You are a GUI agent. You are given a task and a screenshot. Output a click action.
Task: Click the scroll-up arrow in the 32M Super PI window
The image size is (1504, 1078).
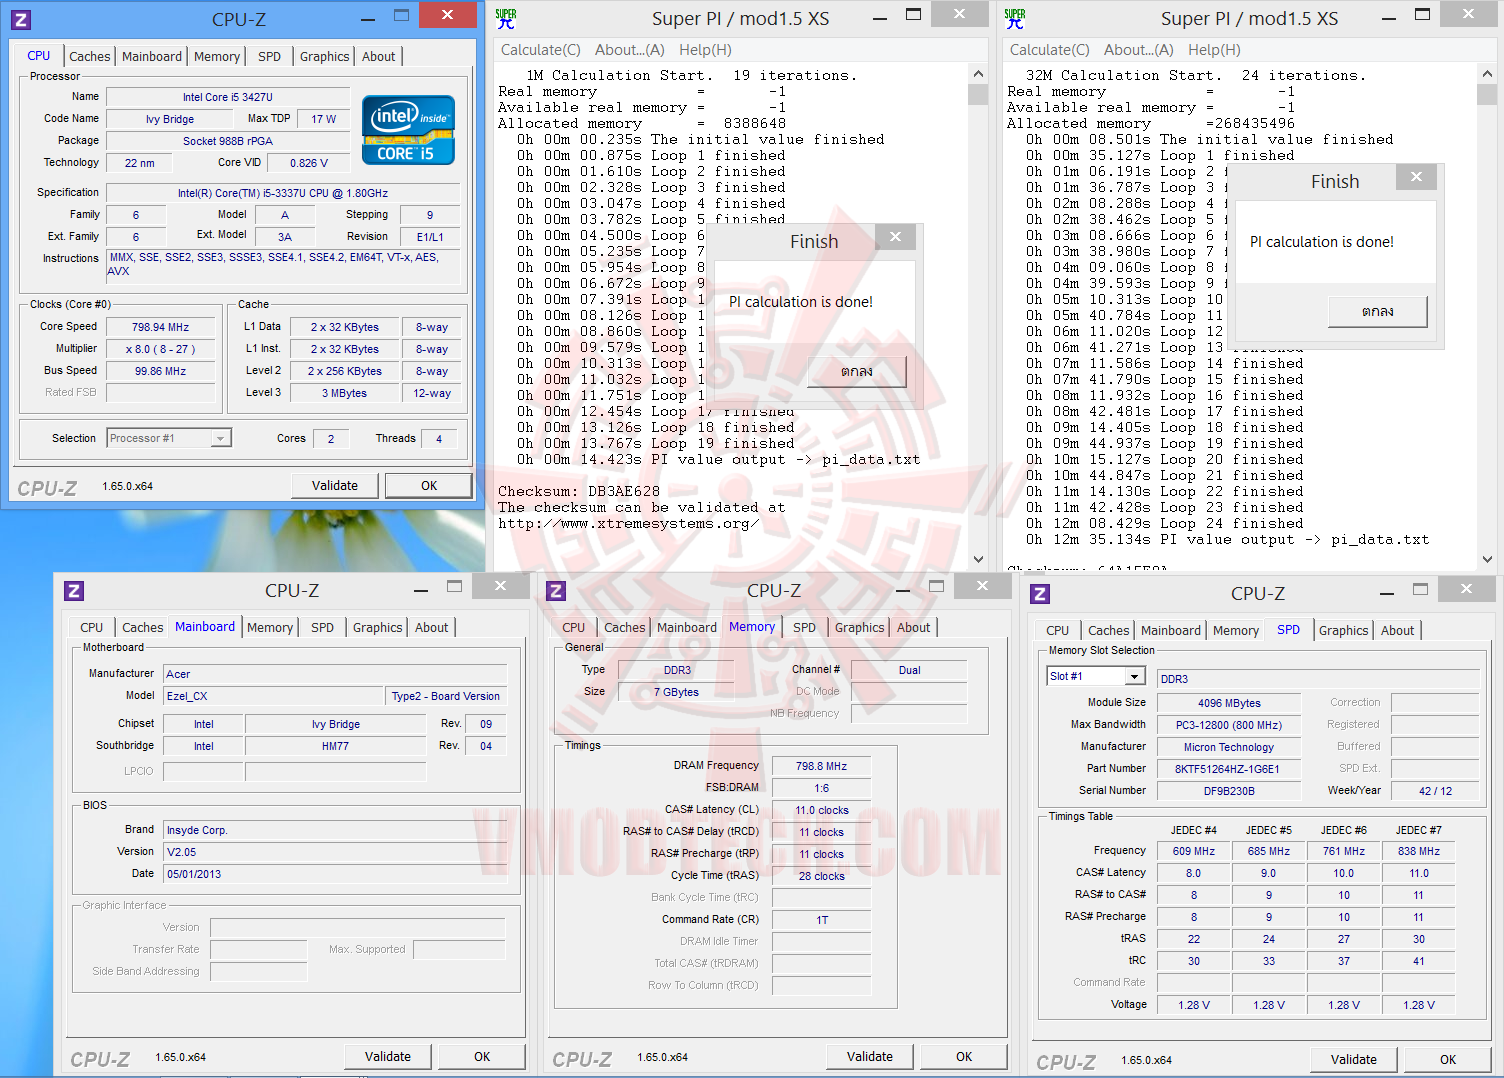[1487, 74]
